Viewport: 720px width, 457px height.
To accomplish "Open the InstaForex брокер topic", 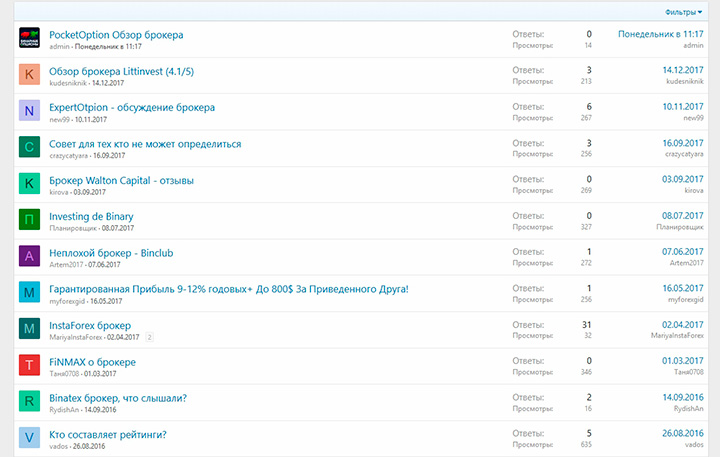I will (89, 325).
